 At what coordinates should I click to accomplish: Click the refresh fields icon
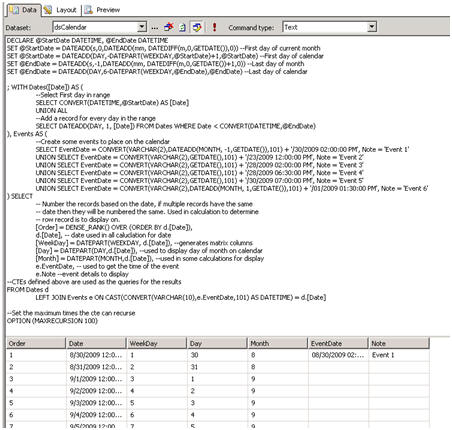[182, 27]
